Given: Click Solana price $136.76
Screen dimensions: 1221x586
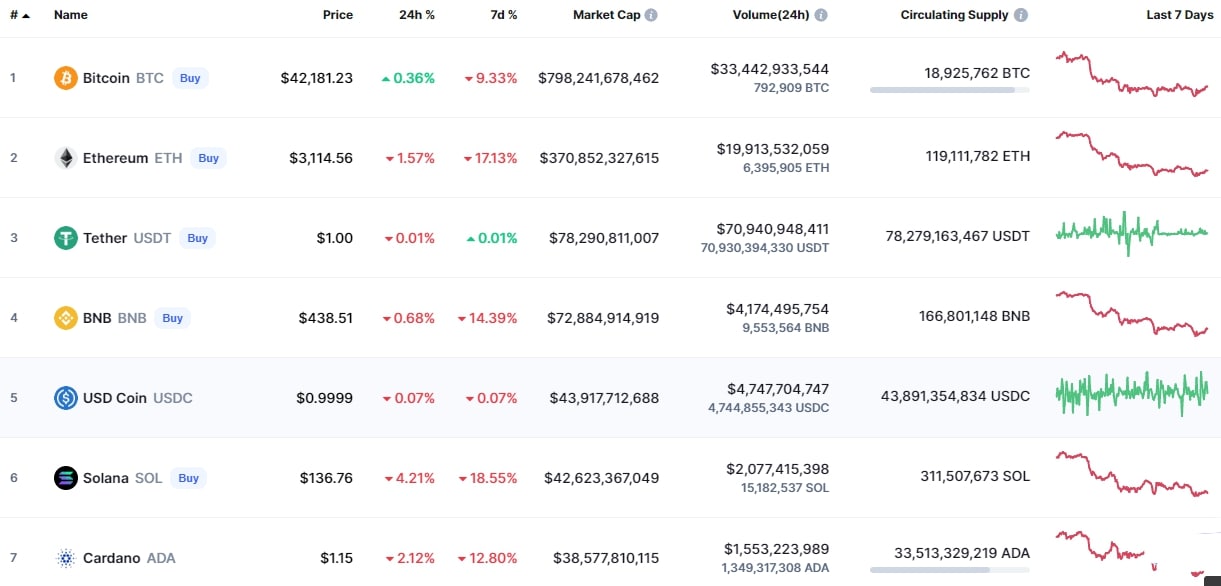Looking at the screenshot, I should point(327,478).
